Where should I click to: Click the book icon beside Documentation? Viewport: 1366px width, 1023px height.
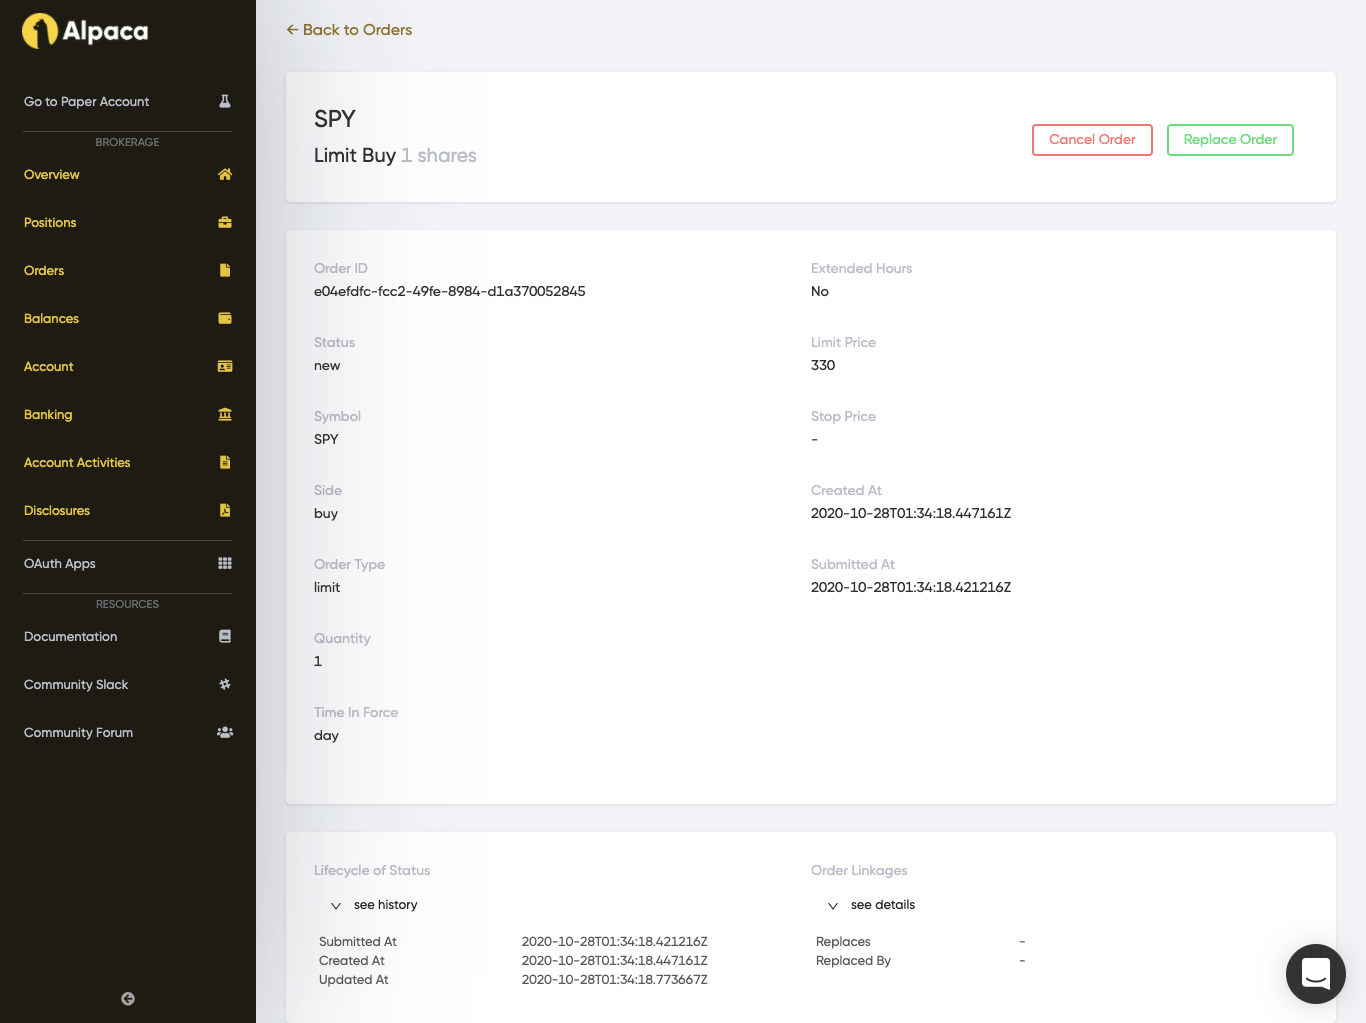(x=225, y=636)
